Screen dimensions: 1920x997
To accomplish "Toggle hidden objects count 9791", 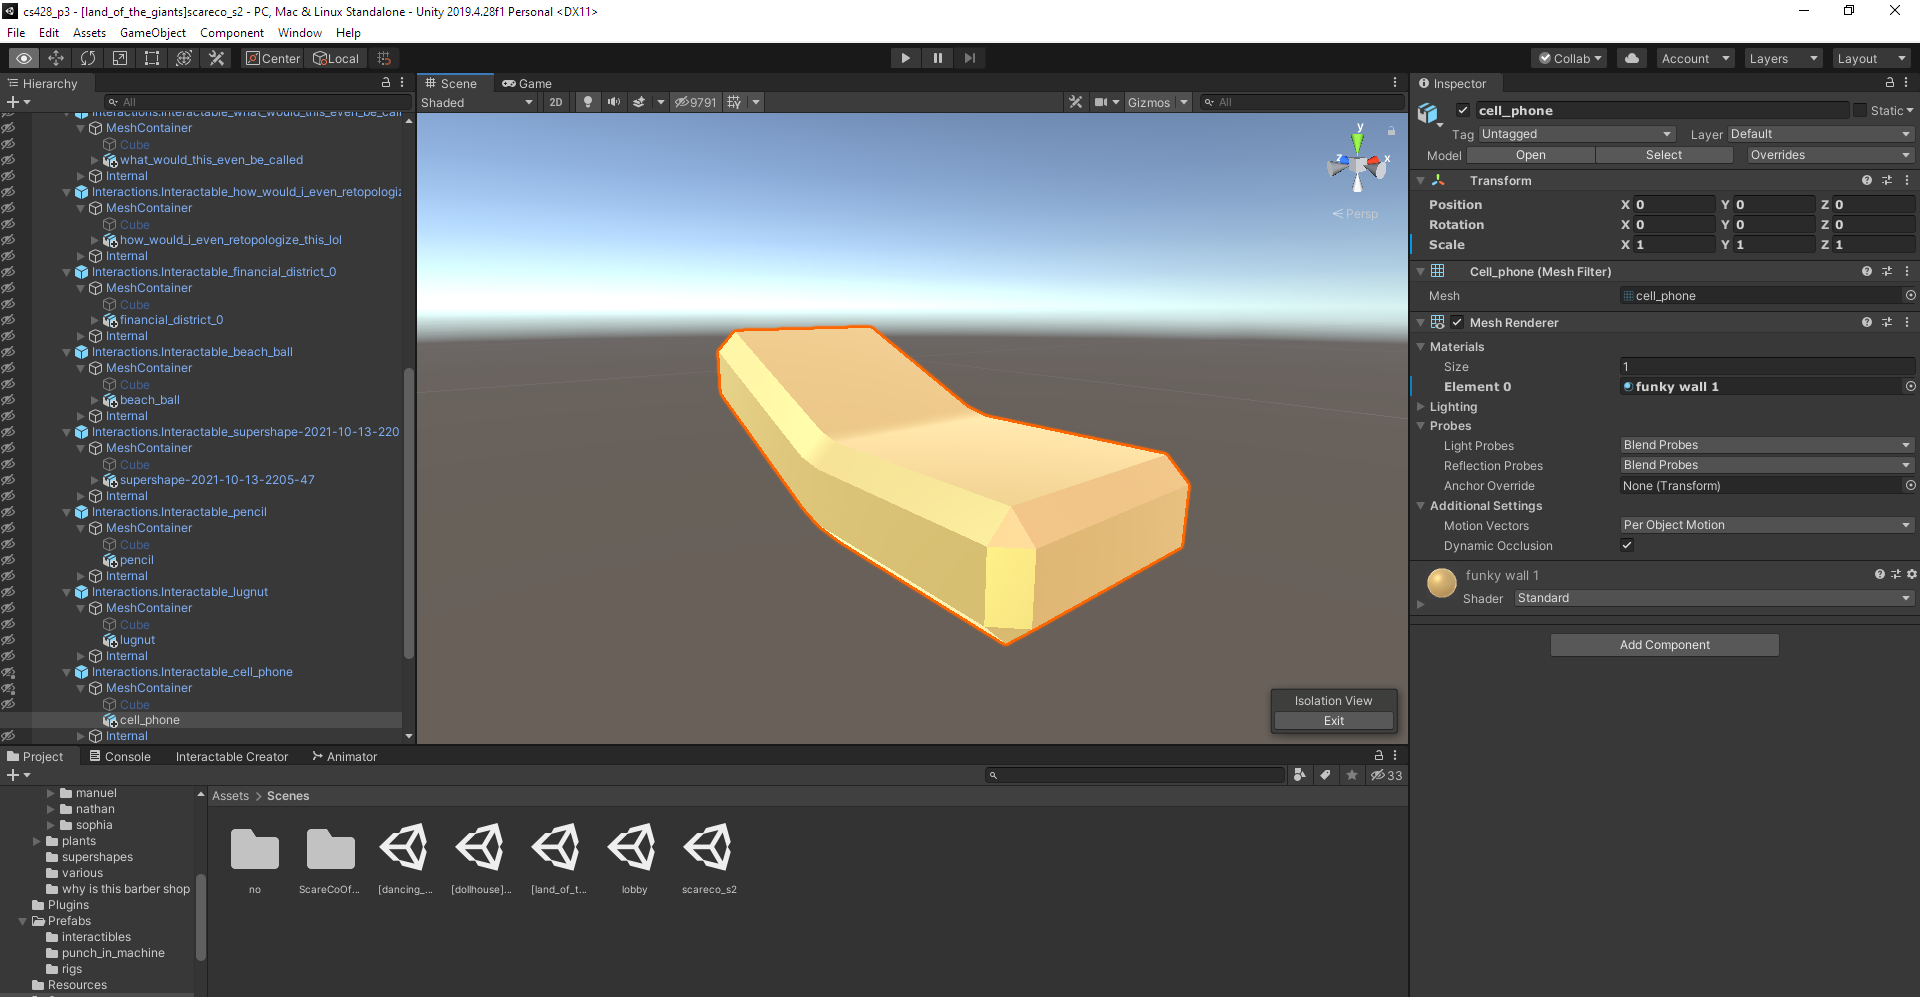I will [x=696, y=102].
